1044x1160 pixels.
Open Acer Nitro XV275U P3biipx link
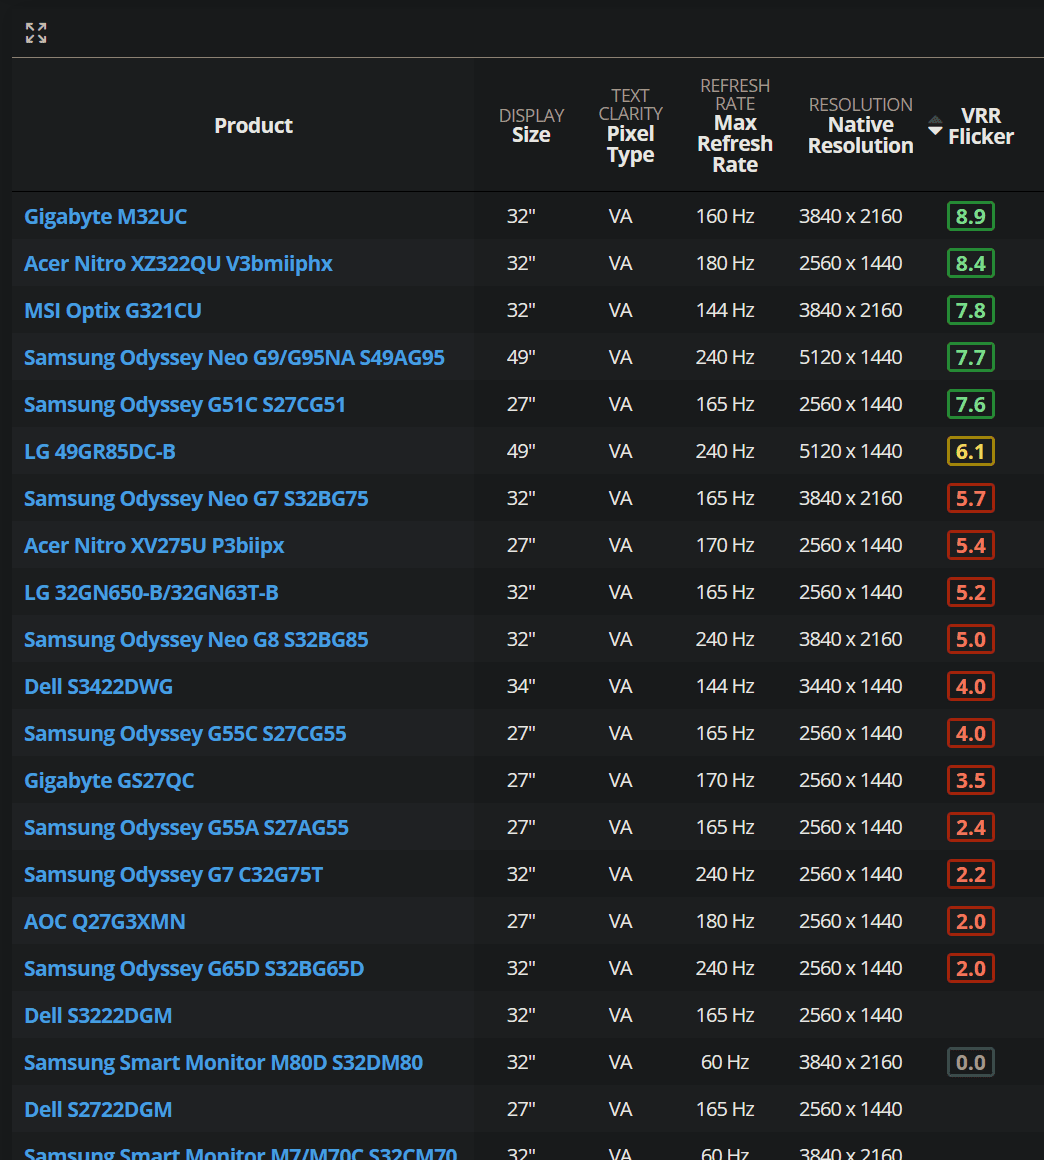[x=154, y=545]
